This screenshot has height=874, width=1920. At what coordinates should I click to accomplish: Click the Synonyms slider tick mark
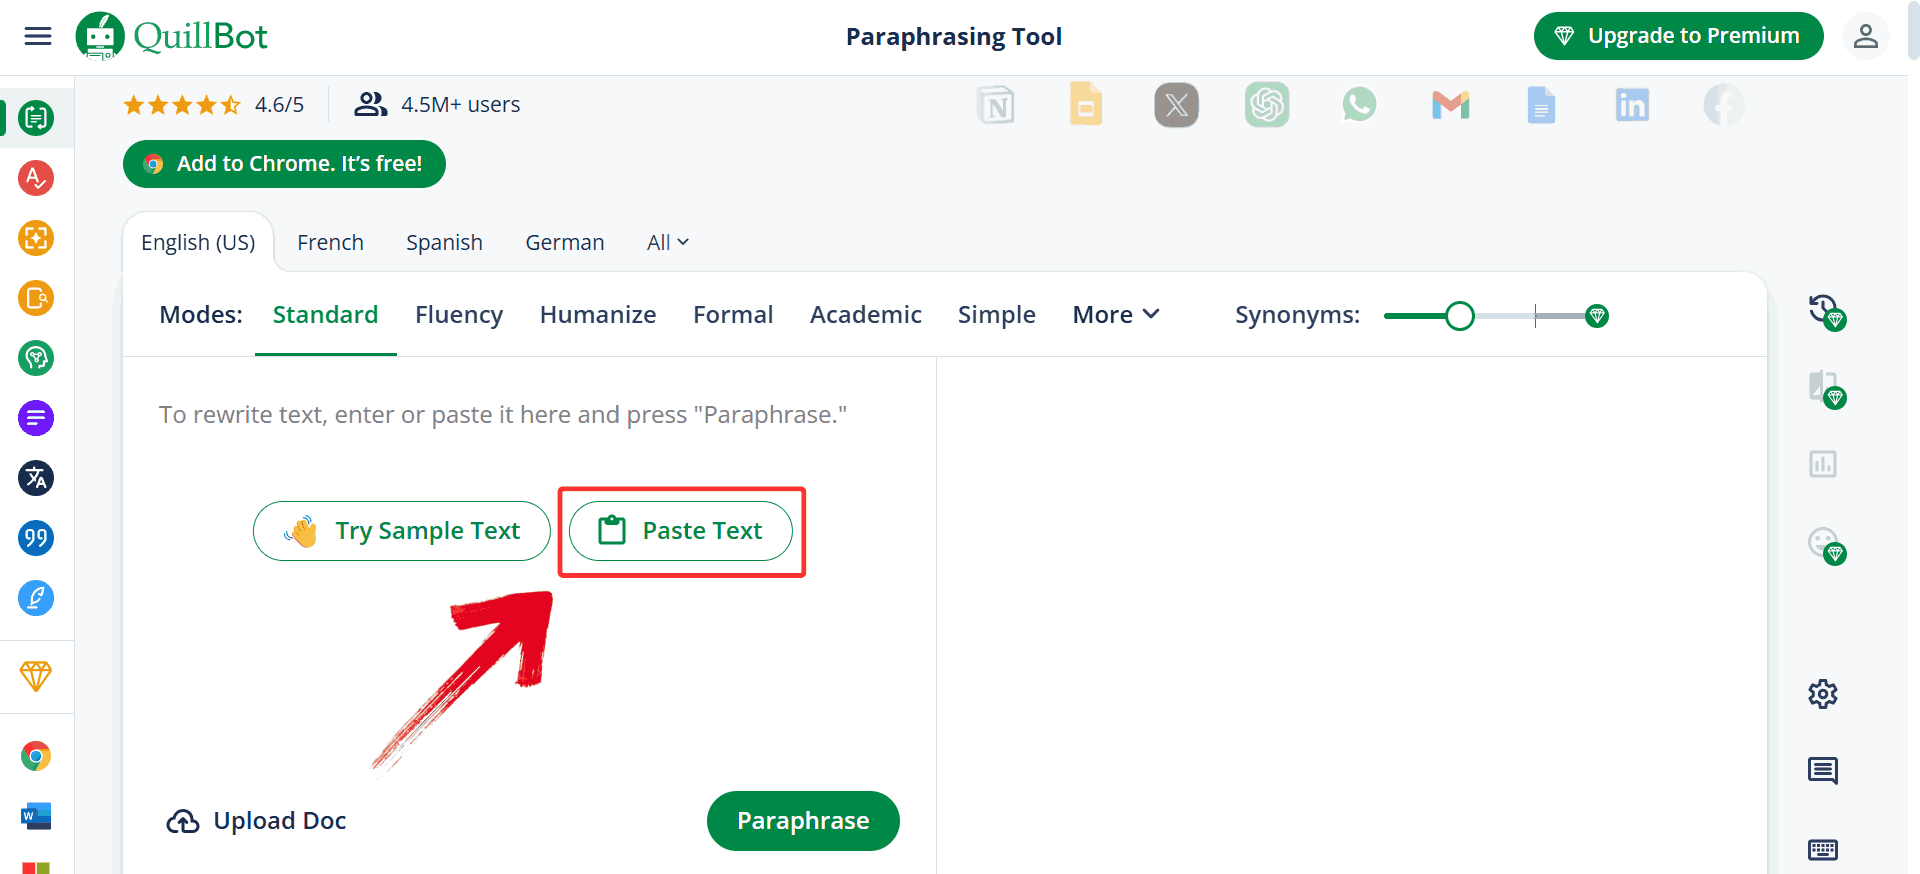point(1535,316)
